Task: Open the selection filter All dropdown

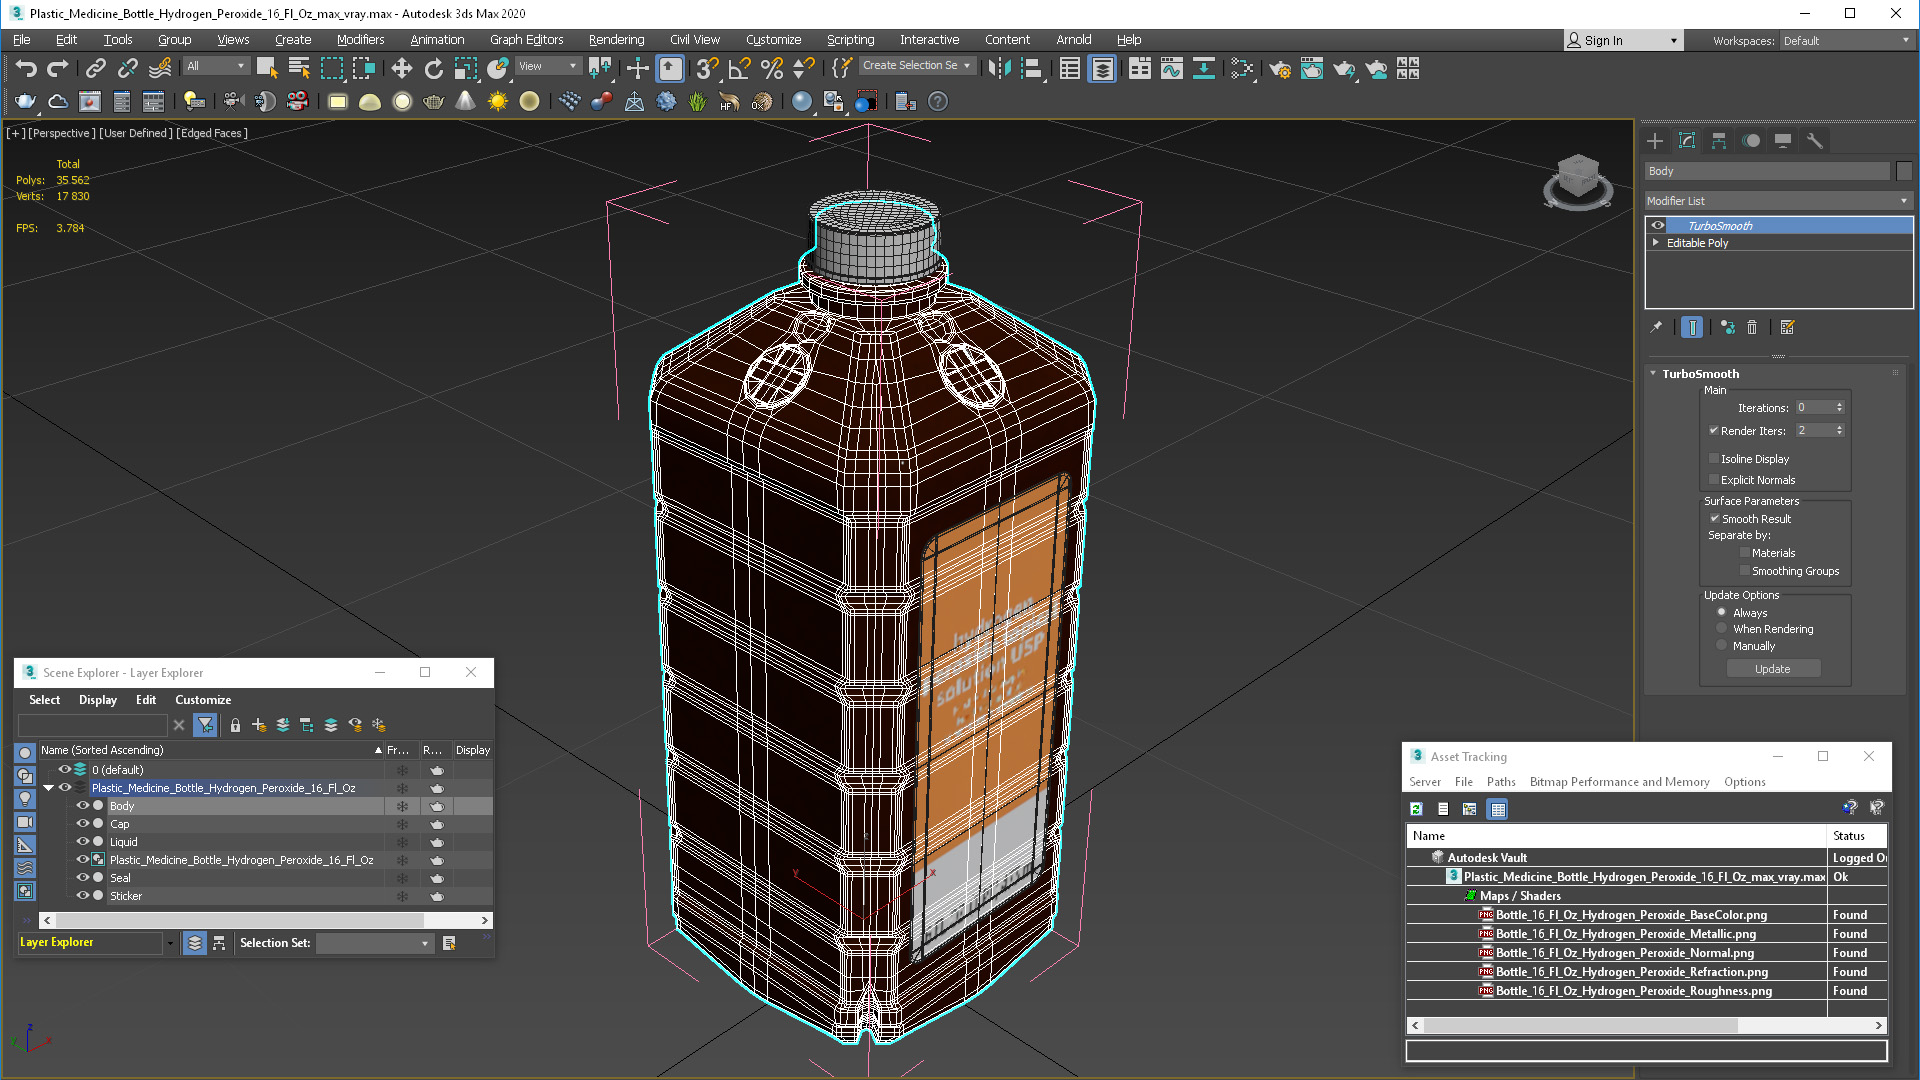Action: coord(216,66)
